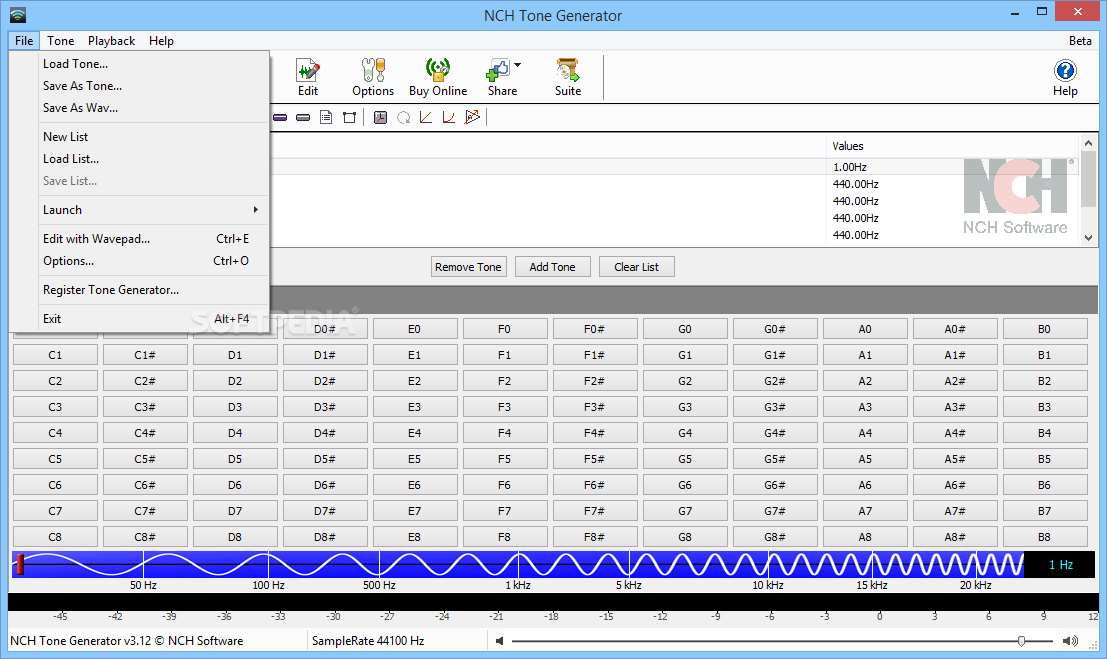Screen dimensions: 1107x659
Task: Choose Save As Wav... menu entry
Action: (x=152, y=107)
